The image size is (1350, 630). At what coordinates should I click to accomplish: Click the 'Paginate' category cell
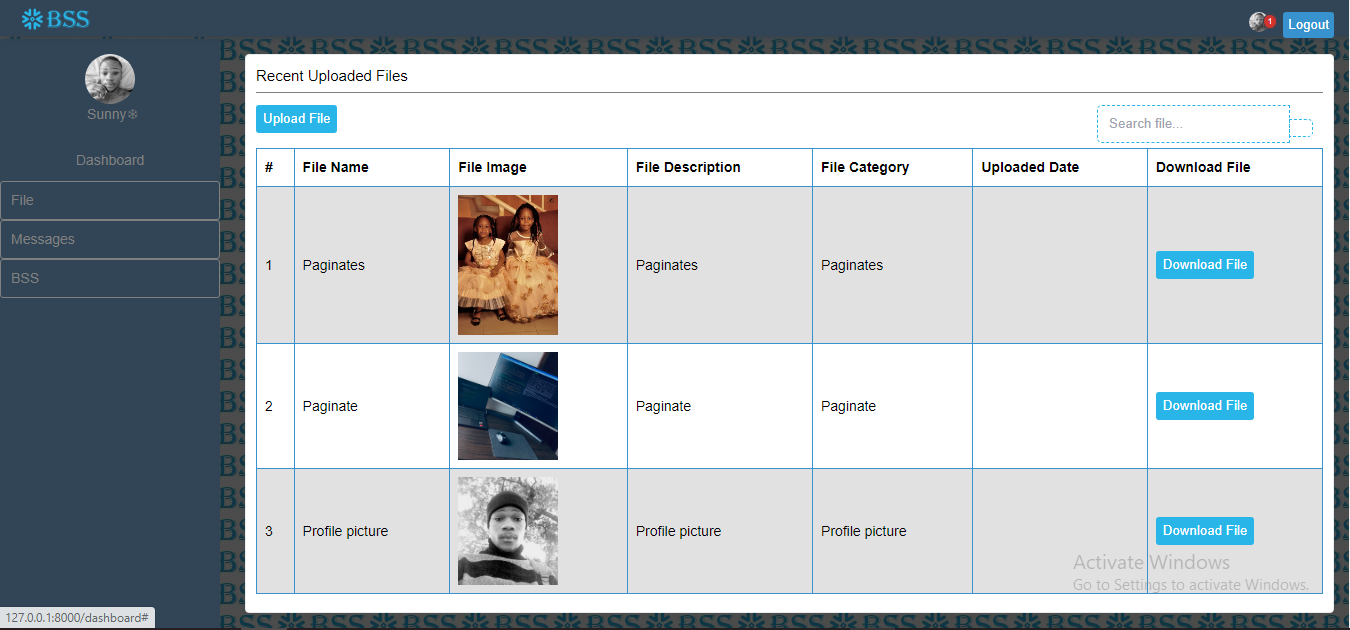coord(893,406)
